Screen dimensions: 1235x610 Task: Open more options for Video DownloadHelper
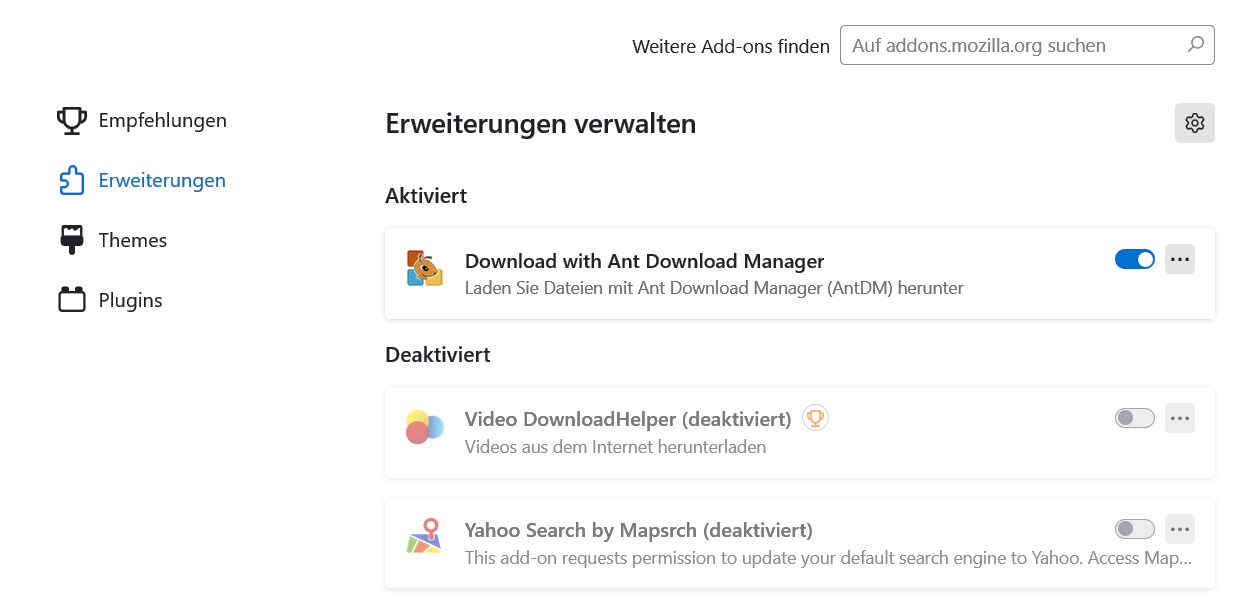click(x=1180, y=418)
